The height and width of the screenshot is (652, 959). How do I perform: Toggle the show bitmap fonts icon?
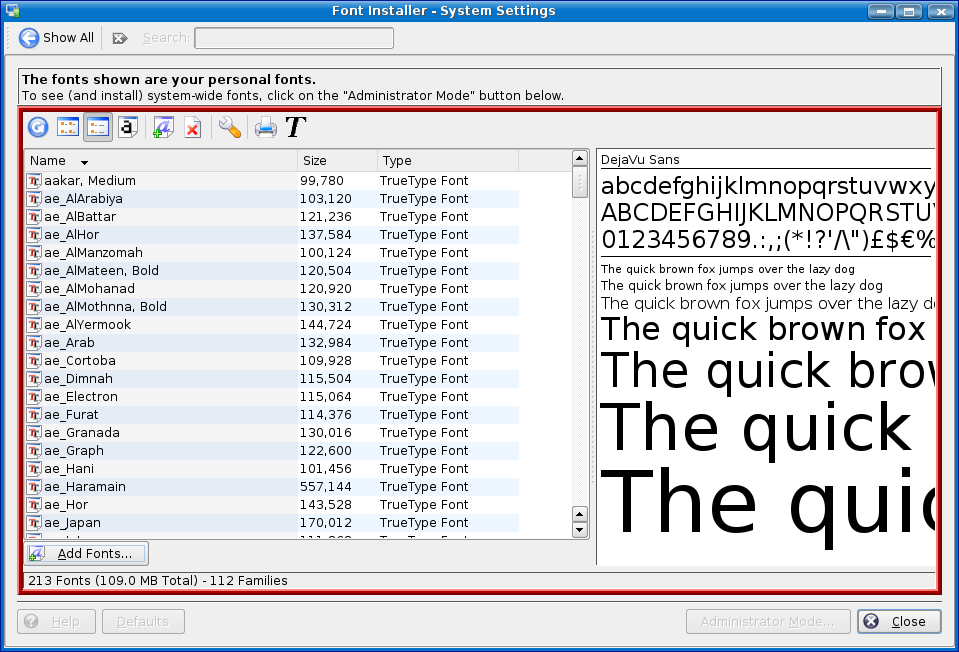[x=127, y=127]
